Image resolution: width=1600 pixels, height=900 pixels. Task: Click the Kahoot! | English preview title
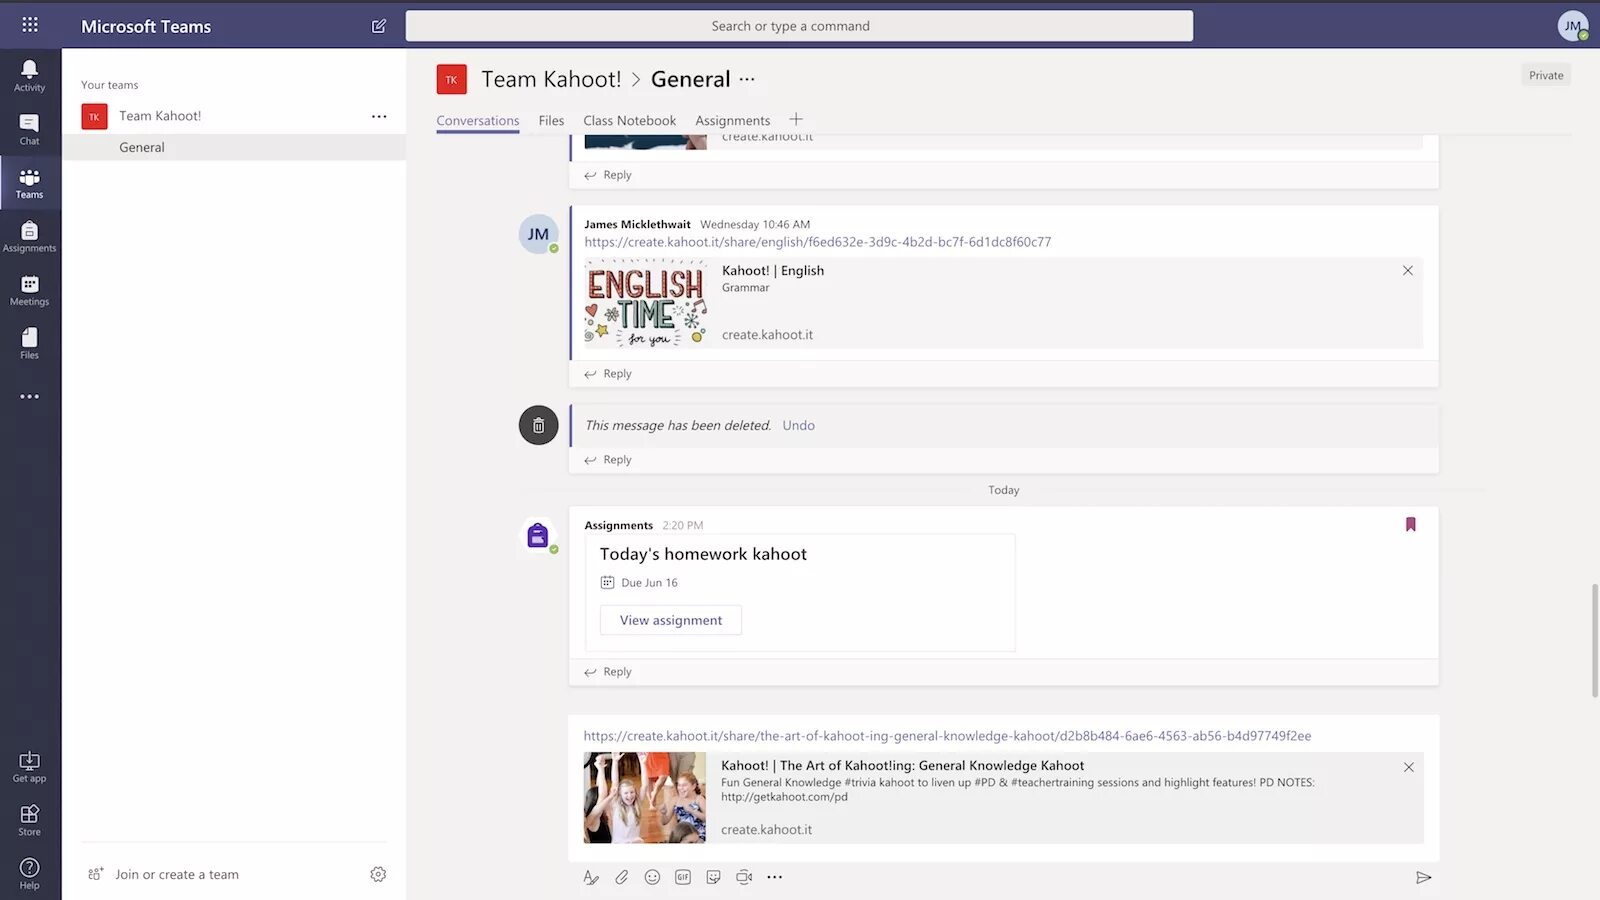click(x=773, y=271)
